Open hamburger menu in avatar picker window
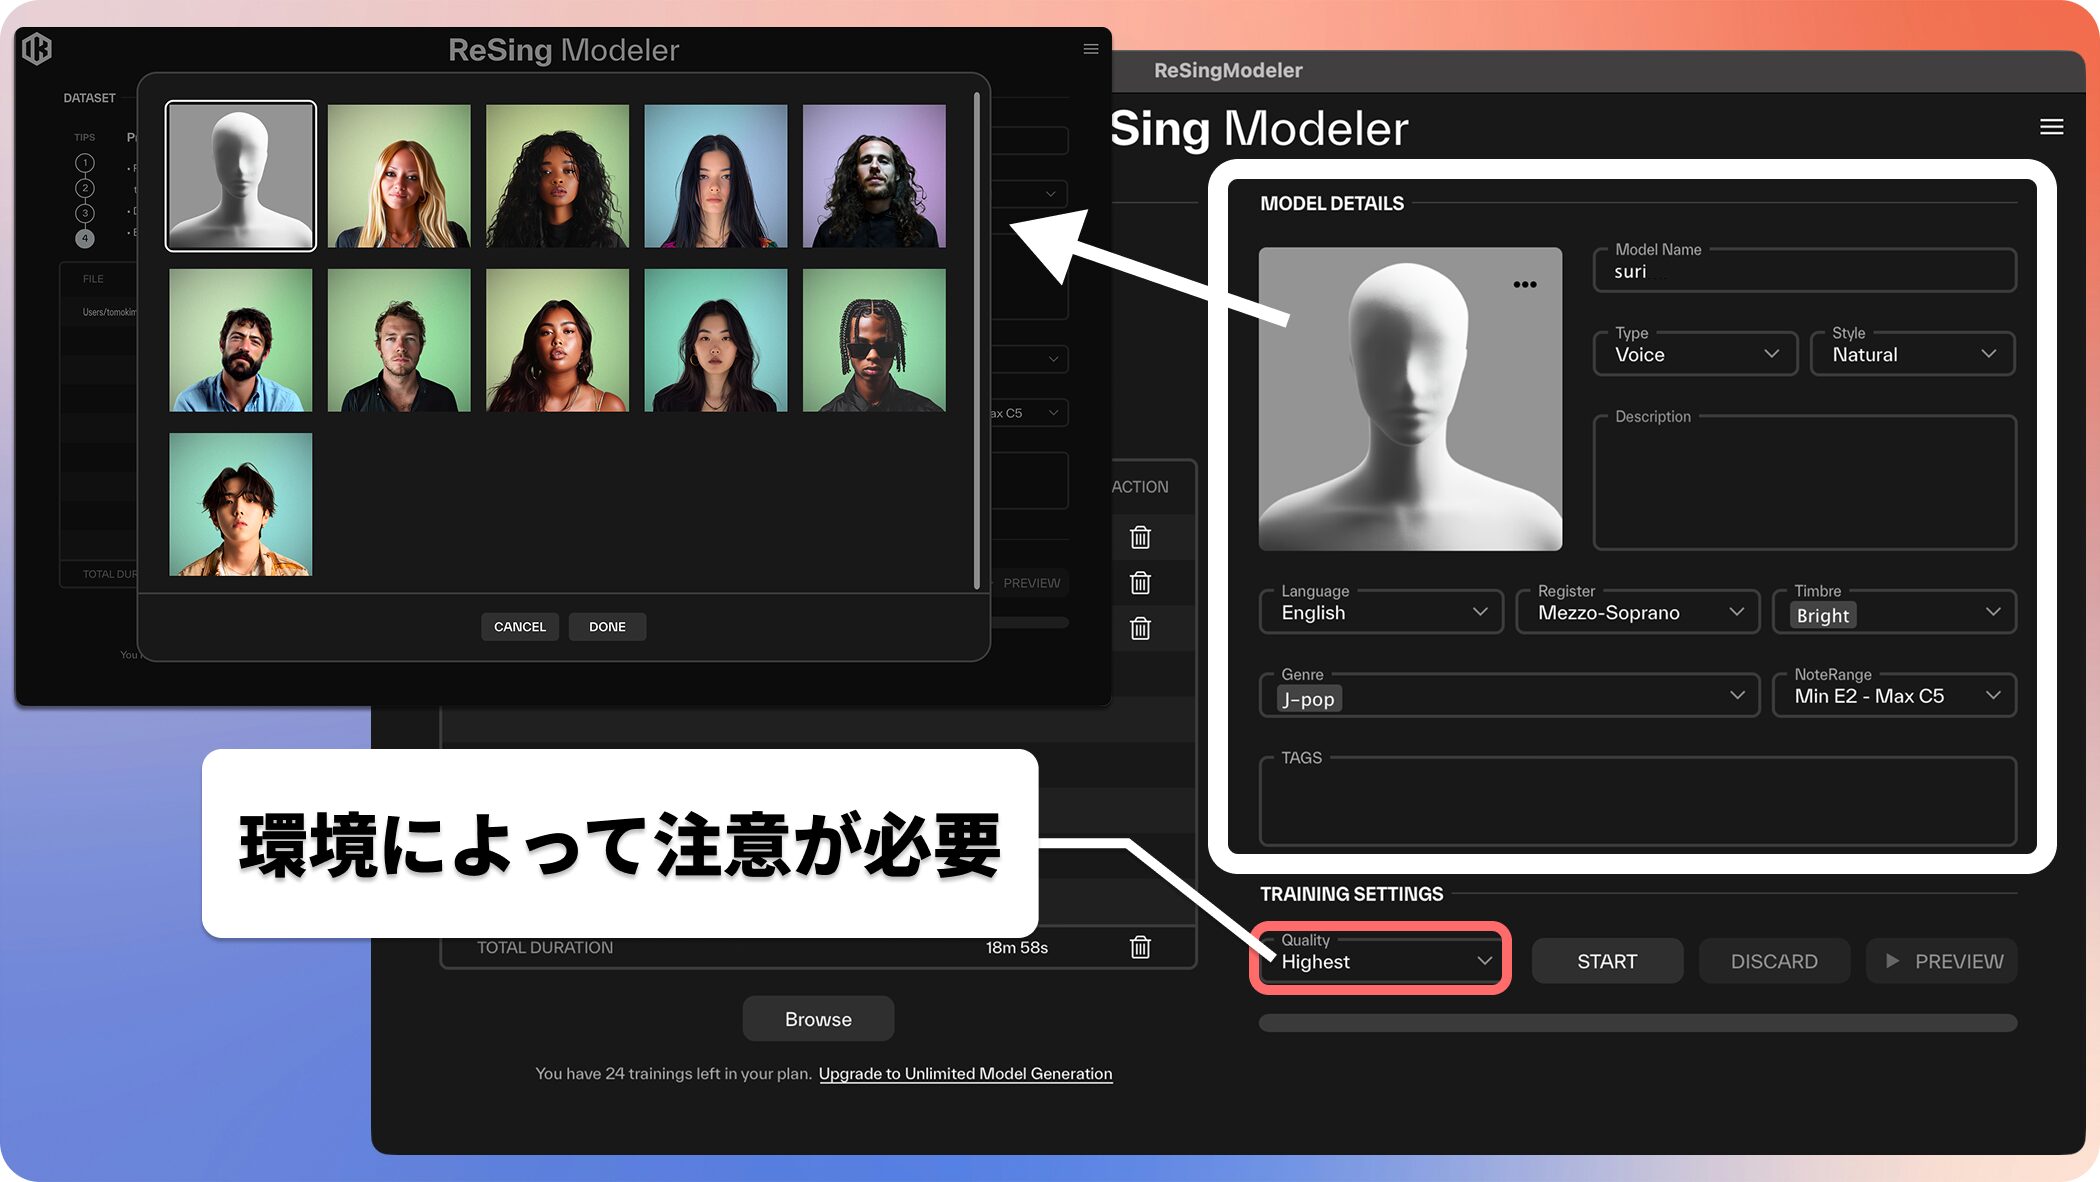Screen dimensions: 2100x1182 click(1091, 49)
